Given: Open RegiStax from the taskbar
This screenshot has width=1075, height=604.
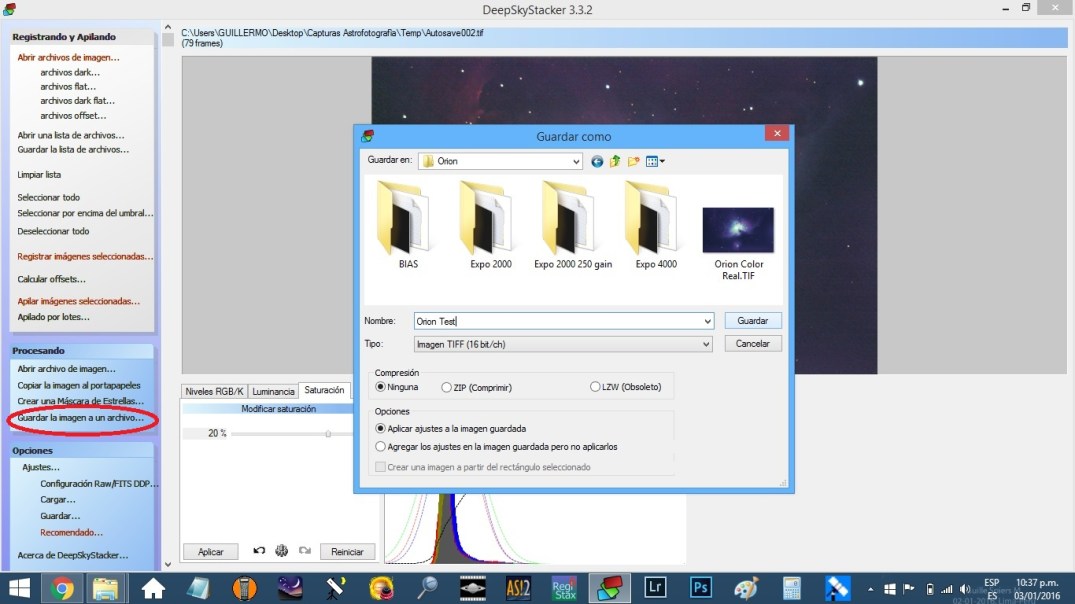Looking at the screenshot, I should coord(563,587).
